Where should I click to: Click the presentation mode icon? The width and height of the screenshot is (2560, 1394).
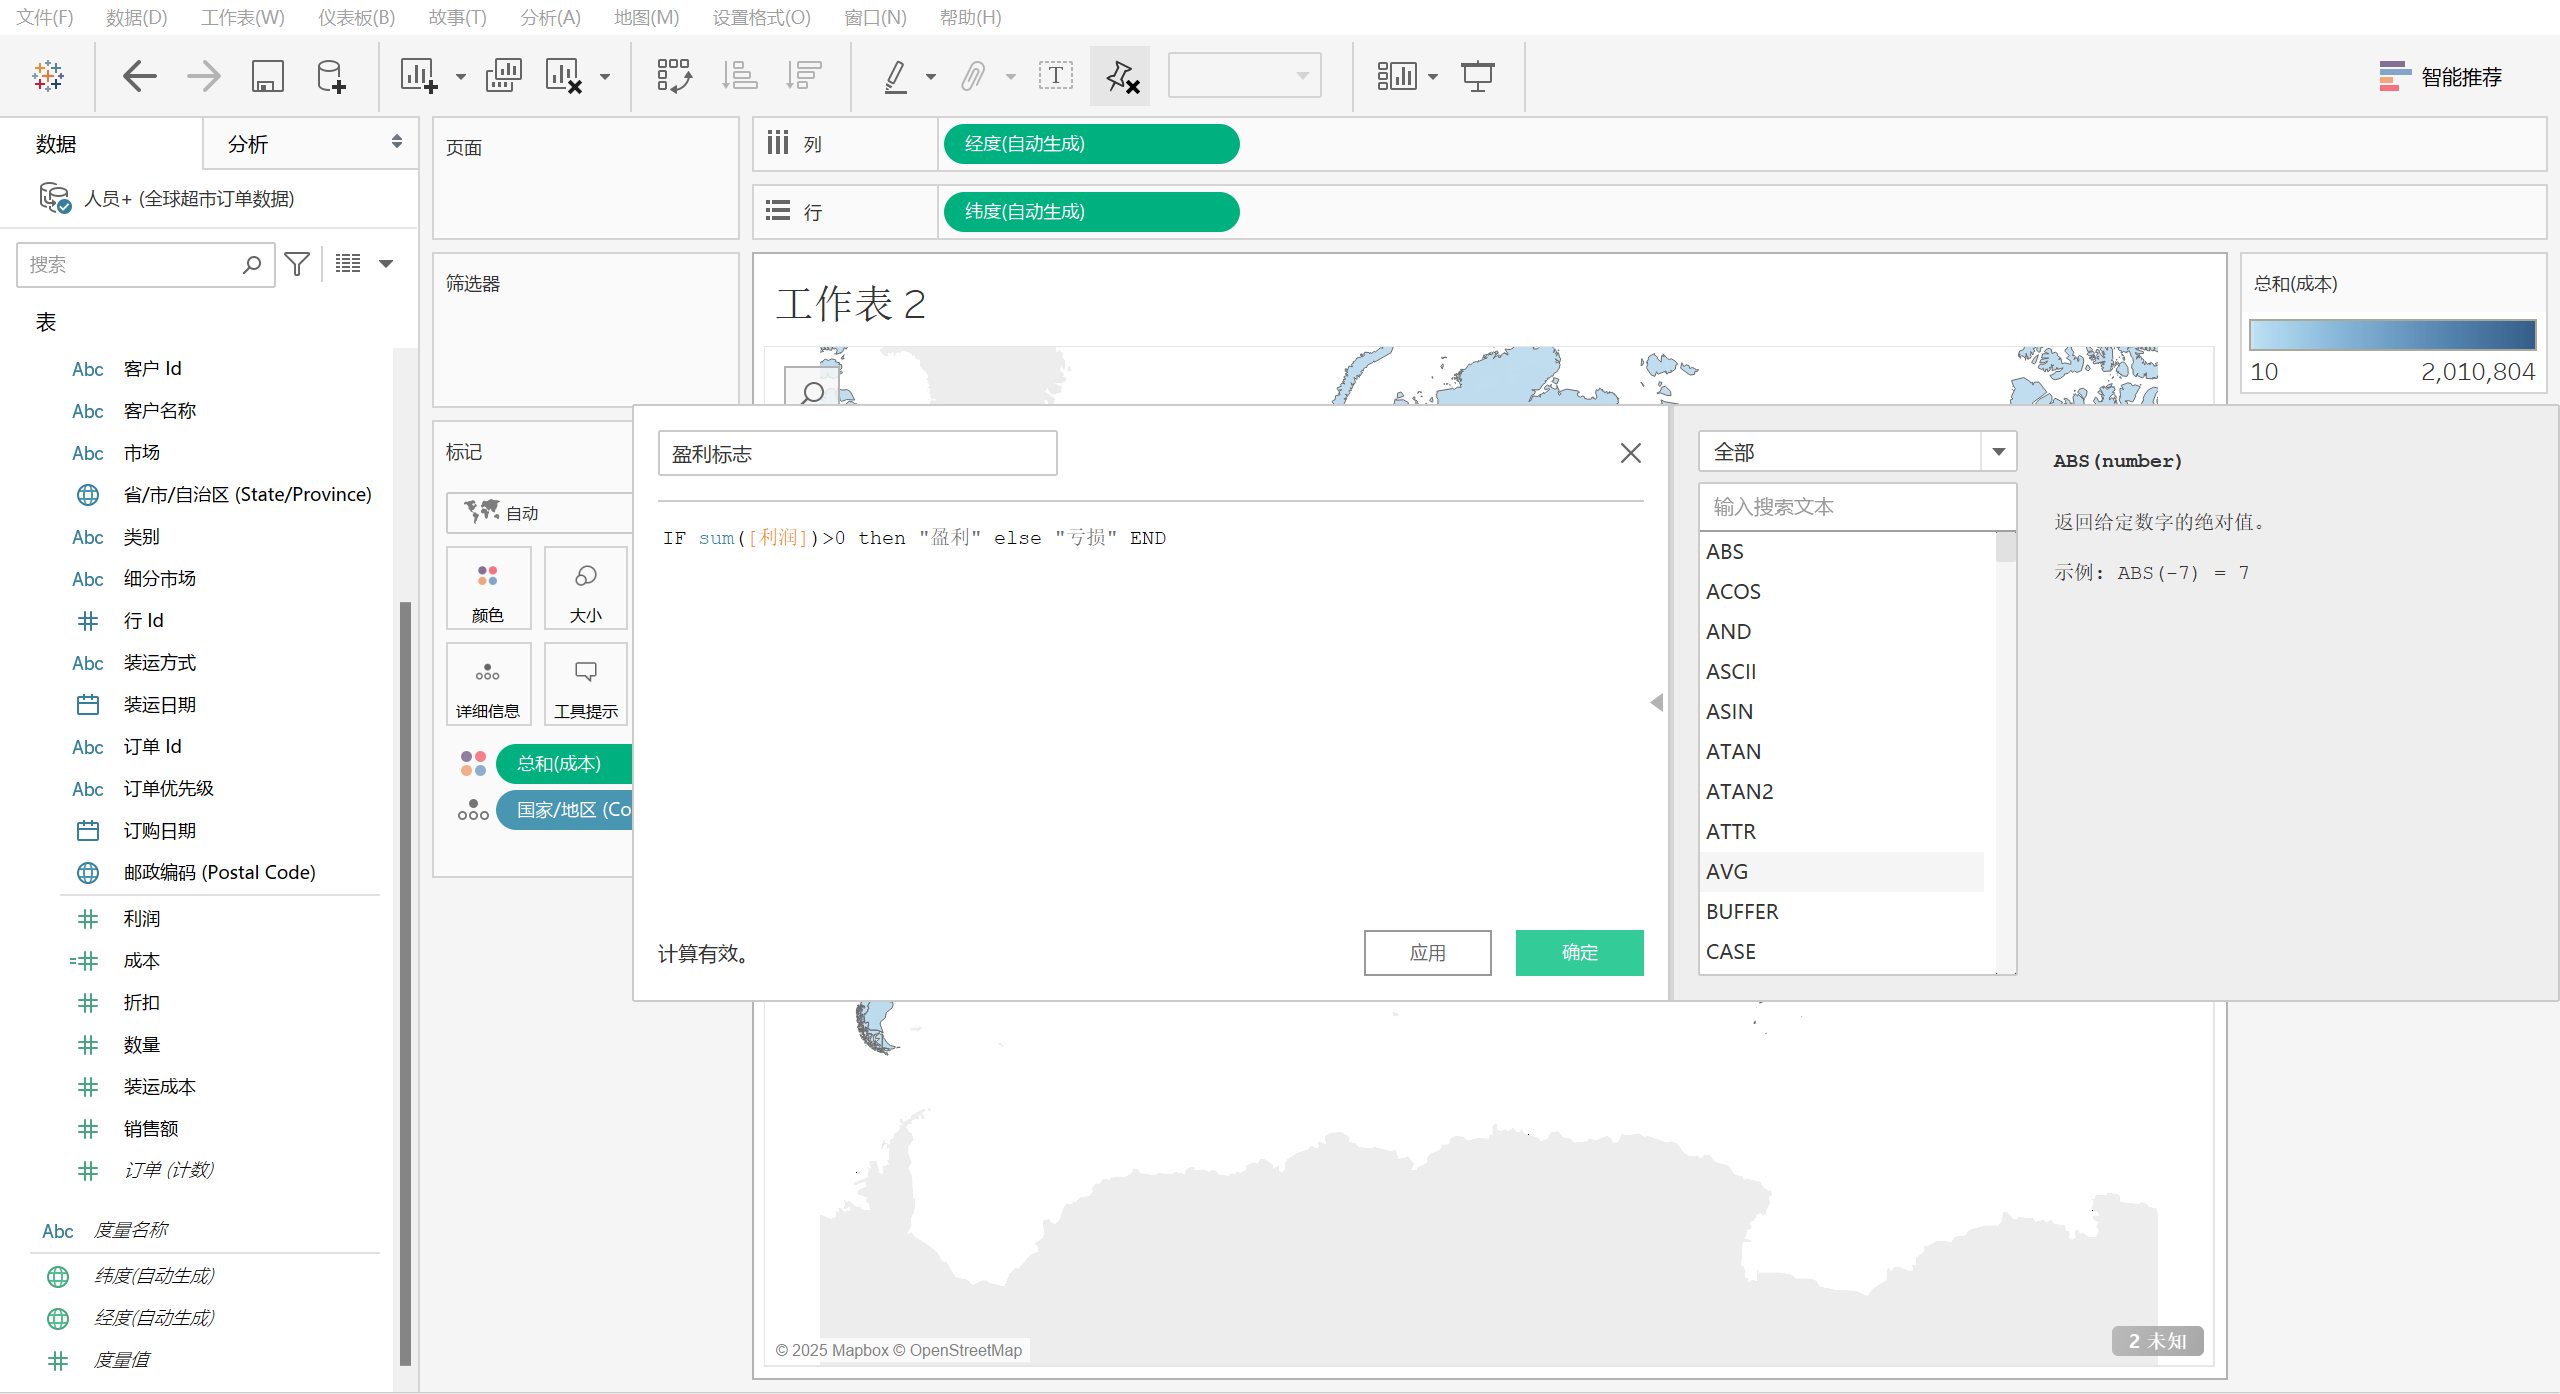click(x=1477, y=76)
